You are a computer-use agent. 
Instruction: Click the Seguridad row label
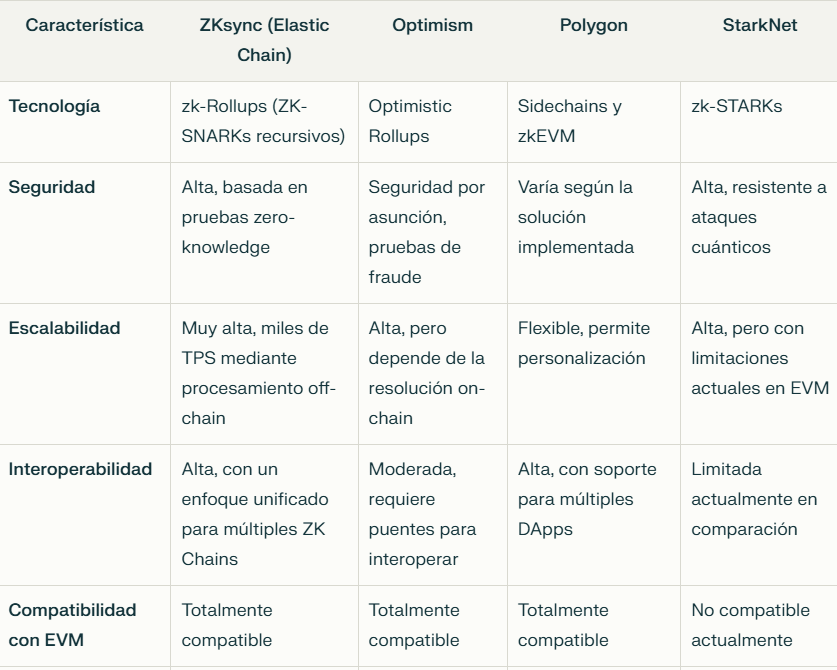click(x=51, y=188)
